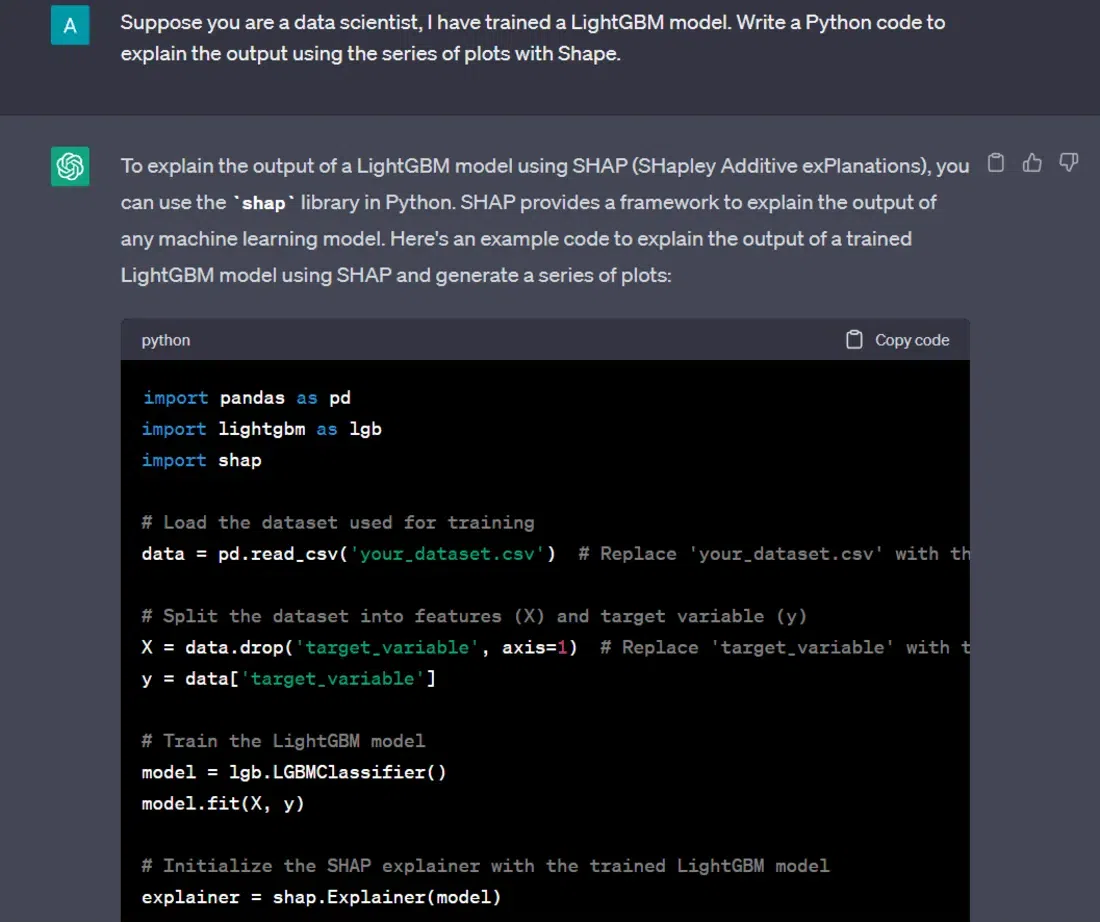Click the inline `shap` code word
Screen dimensions: 1100x922
point(264,203)
